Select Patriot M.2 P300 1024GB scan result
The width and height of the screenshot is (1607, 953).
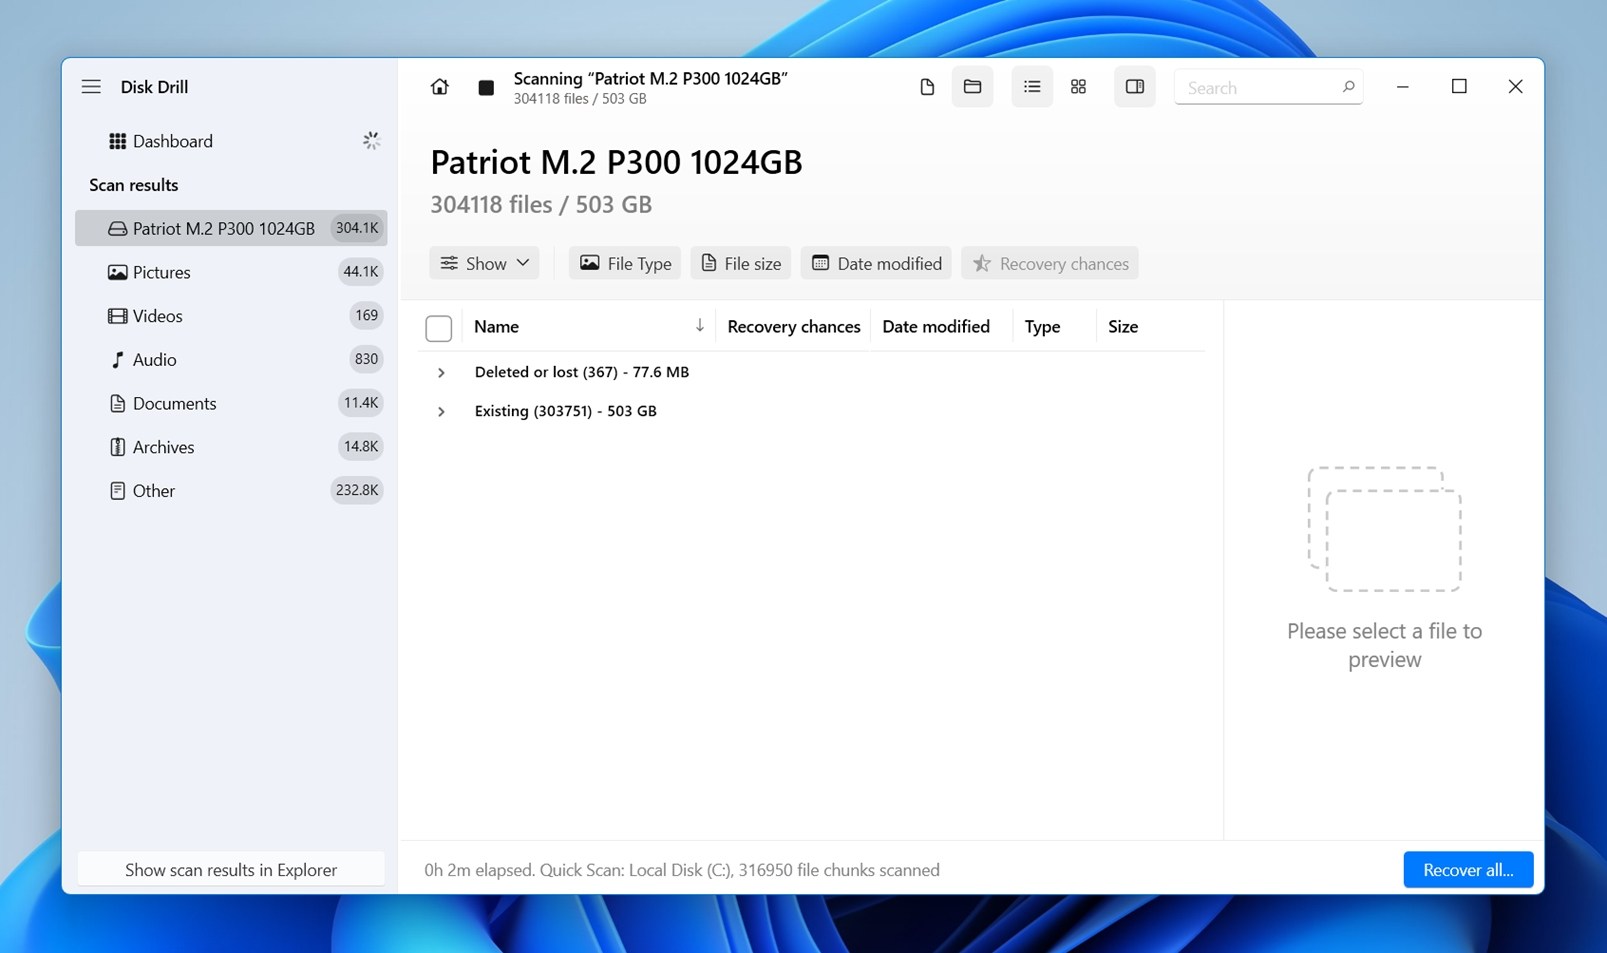pyautogui.click(x=231, y=228)
